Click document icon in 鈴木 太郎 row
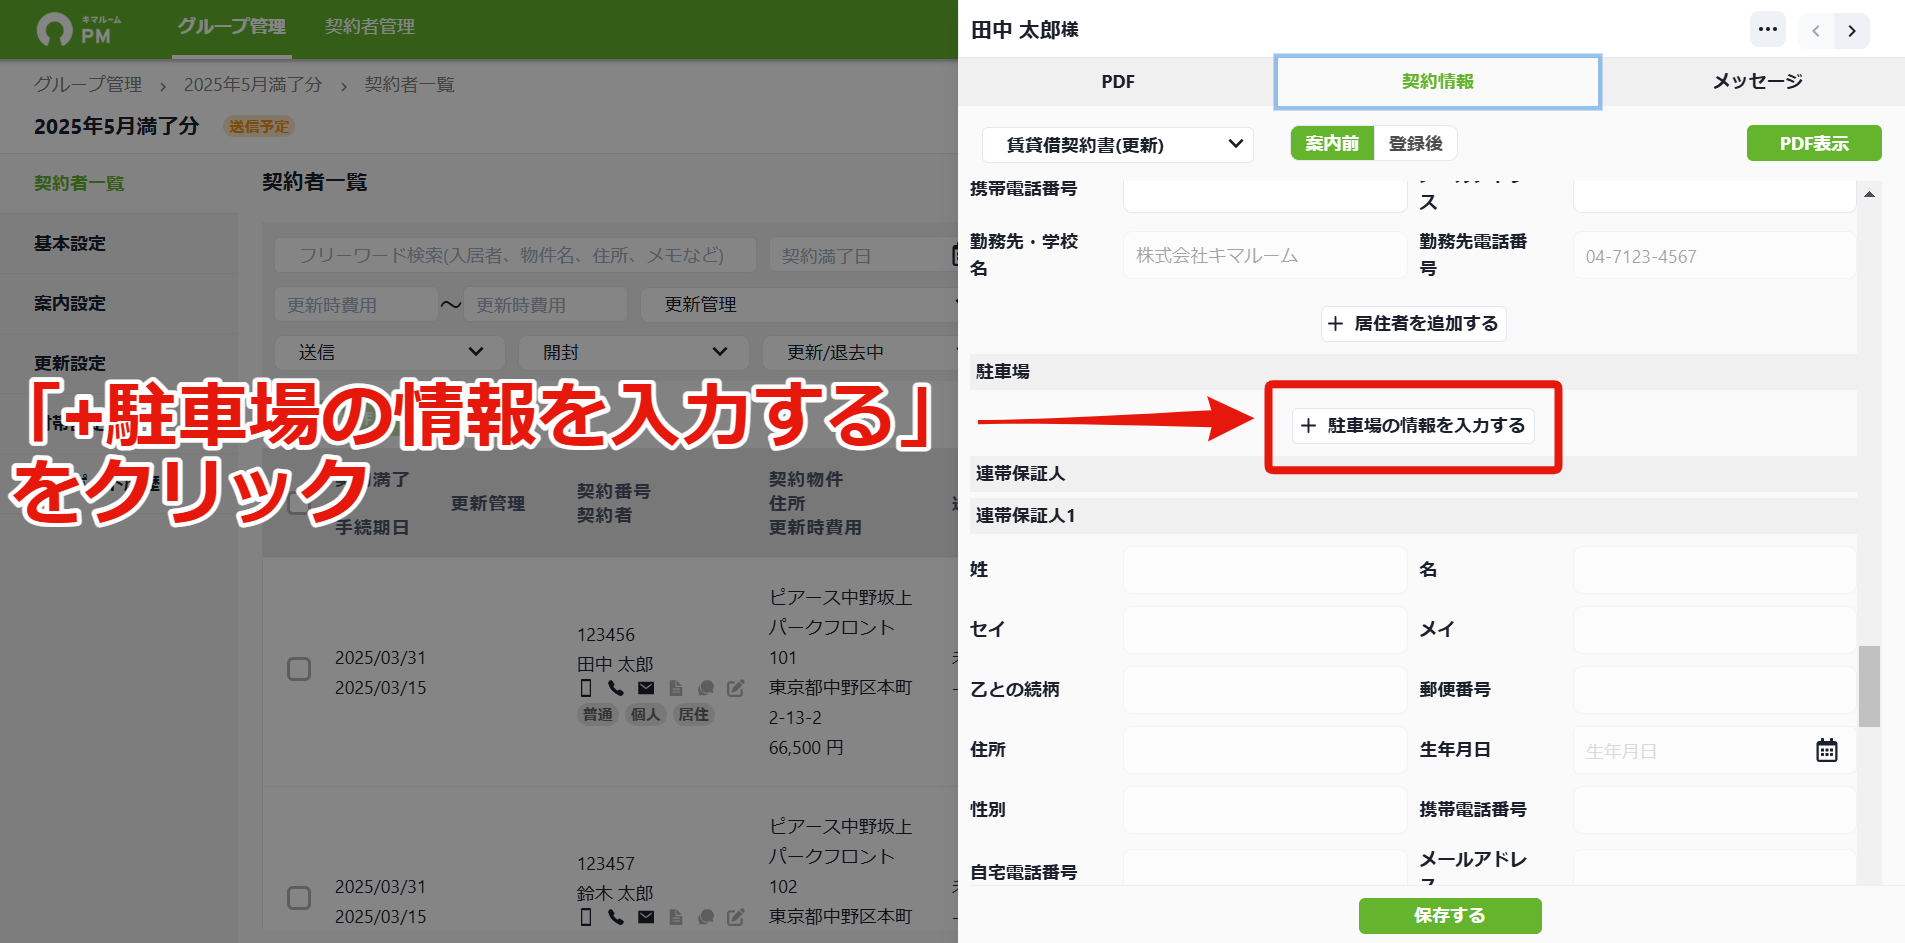The image size is (1905, 943). (676, 917)
